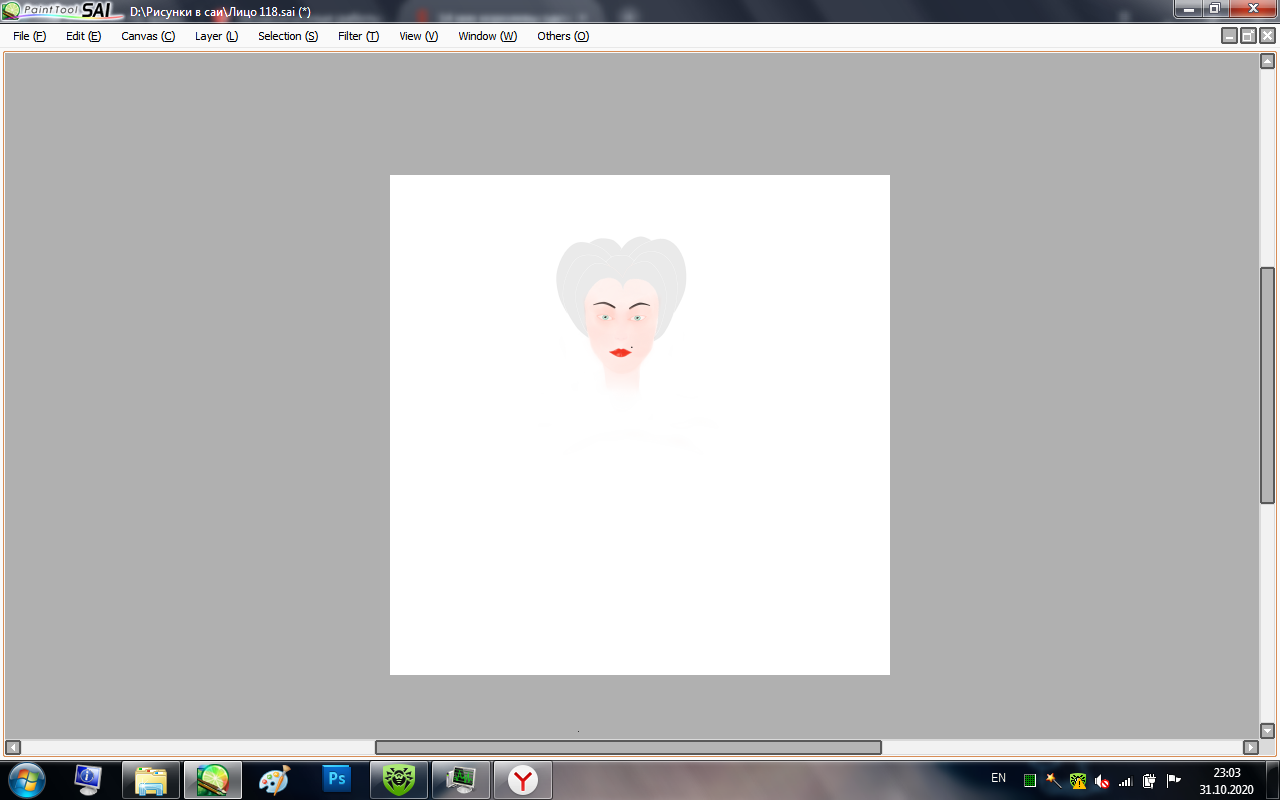Click the Windows Start button
The image size is (1282, 800).
tap(26, 779)
